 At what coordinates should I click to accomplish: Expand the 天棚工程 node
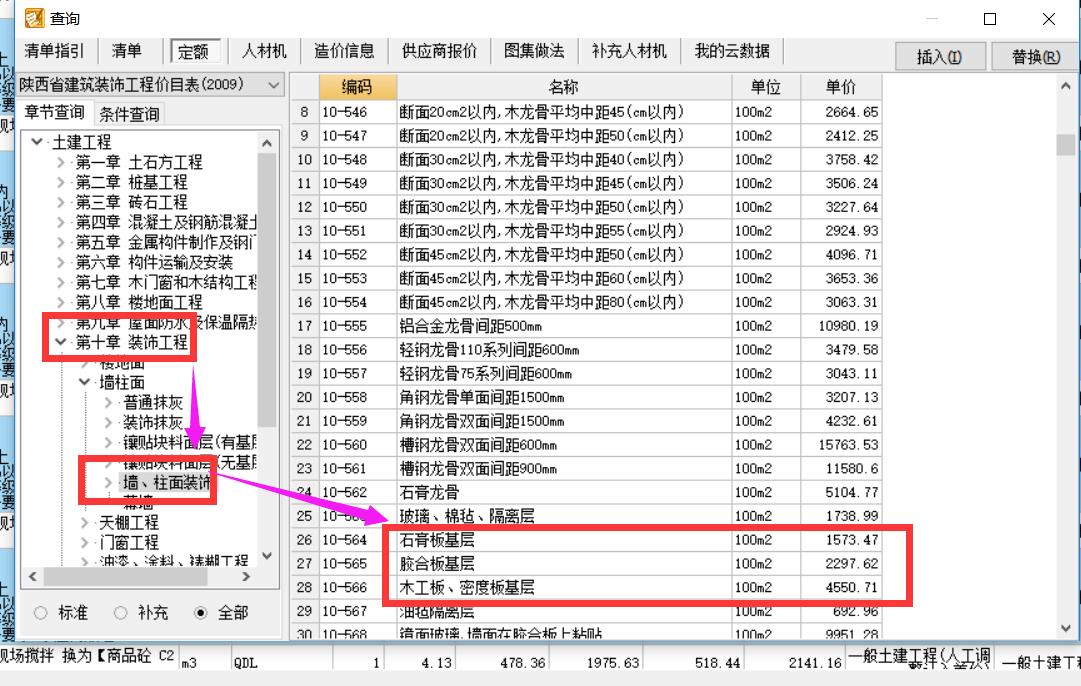click(85, 523)
